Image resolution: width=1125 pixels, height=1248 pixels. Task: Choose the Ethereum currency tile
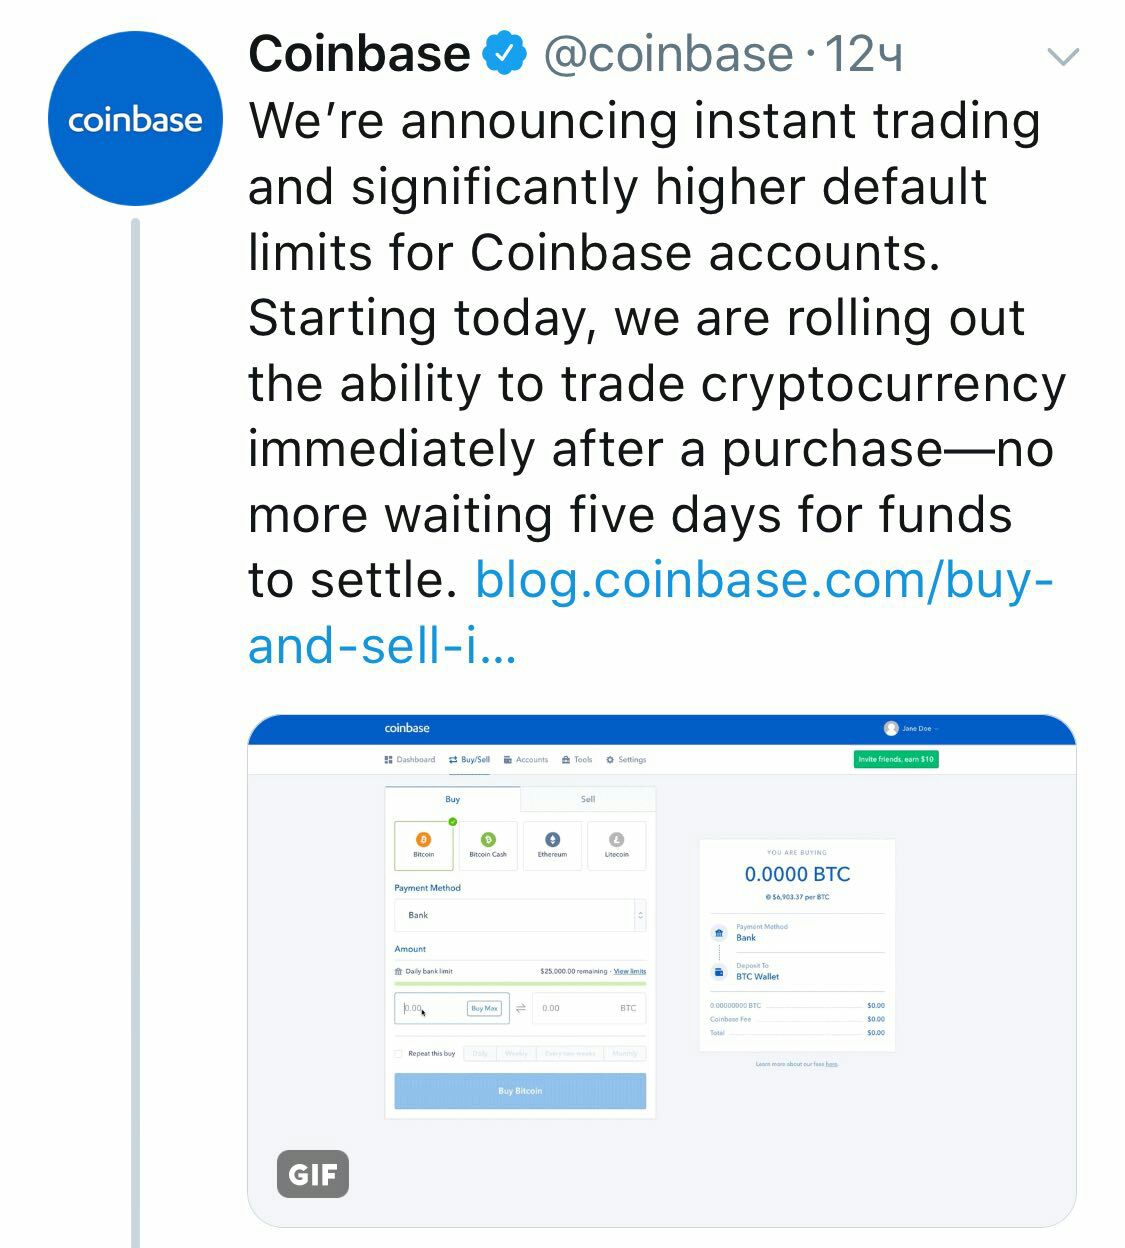point(552,846)
